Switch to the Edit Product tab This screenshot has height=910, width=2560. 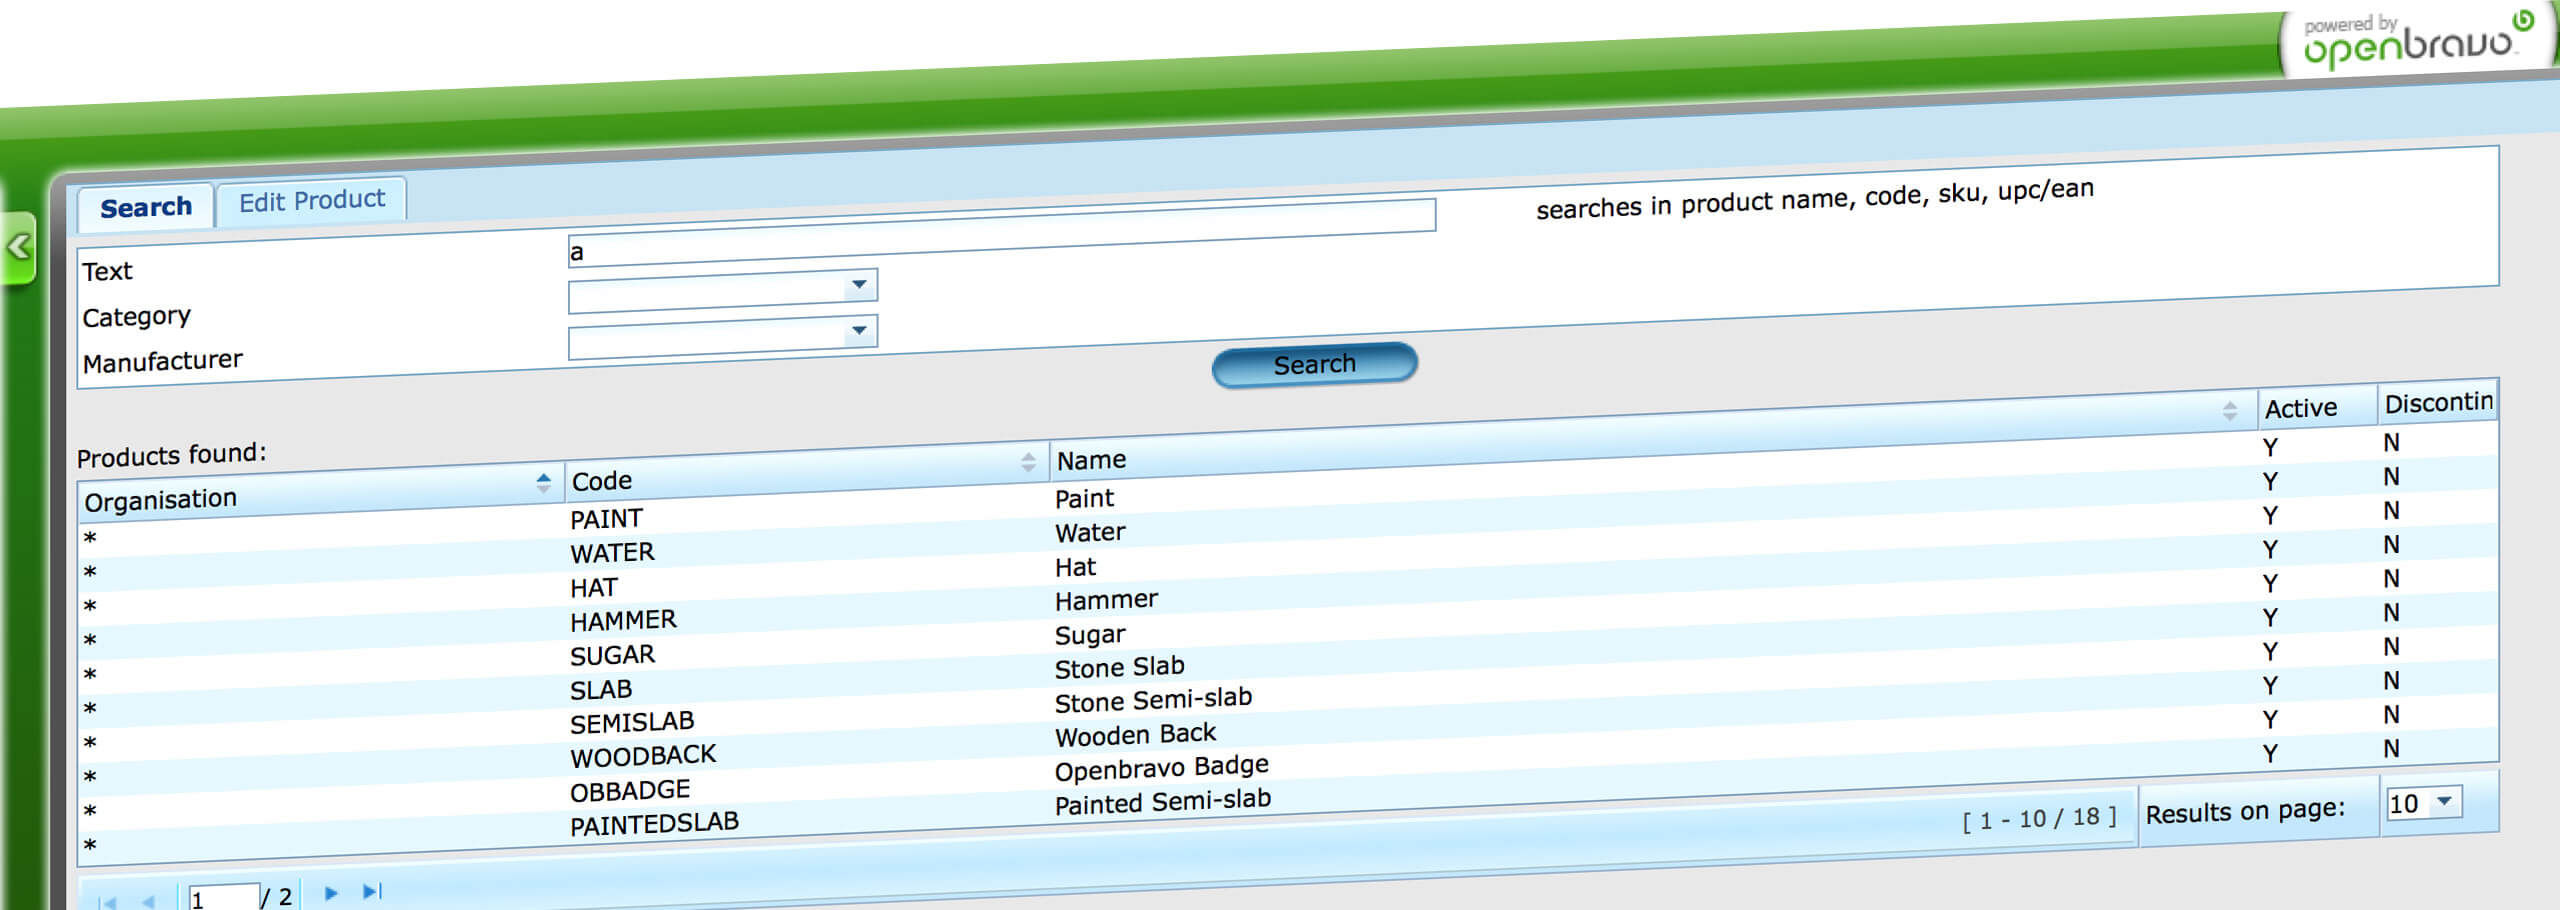click(311, 201)
